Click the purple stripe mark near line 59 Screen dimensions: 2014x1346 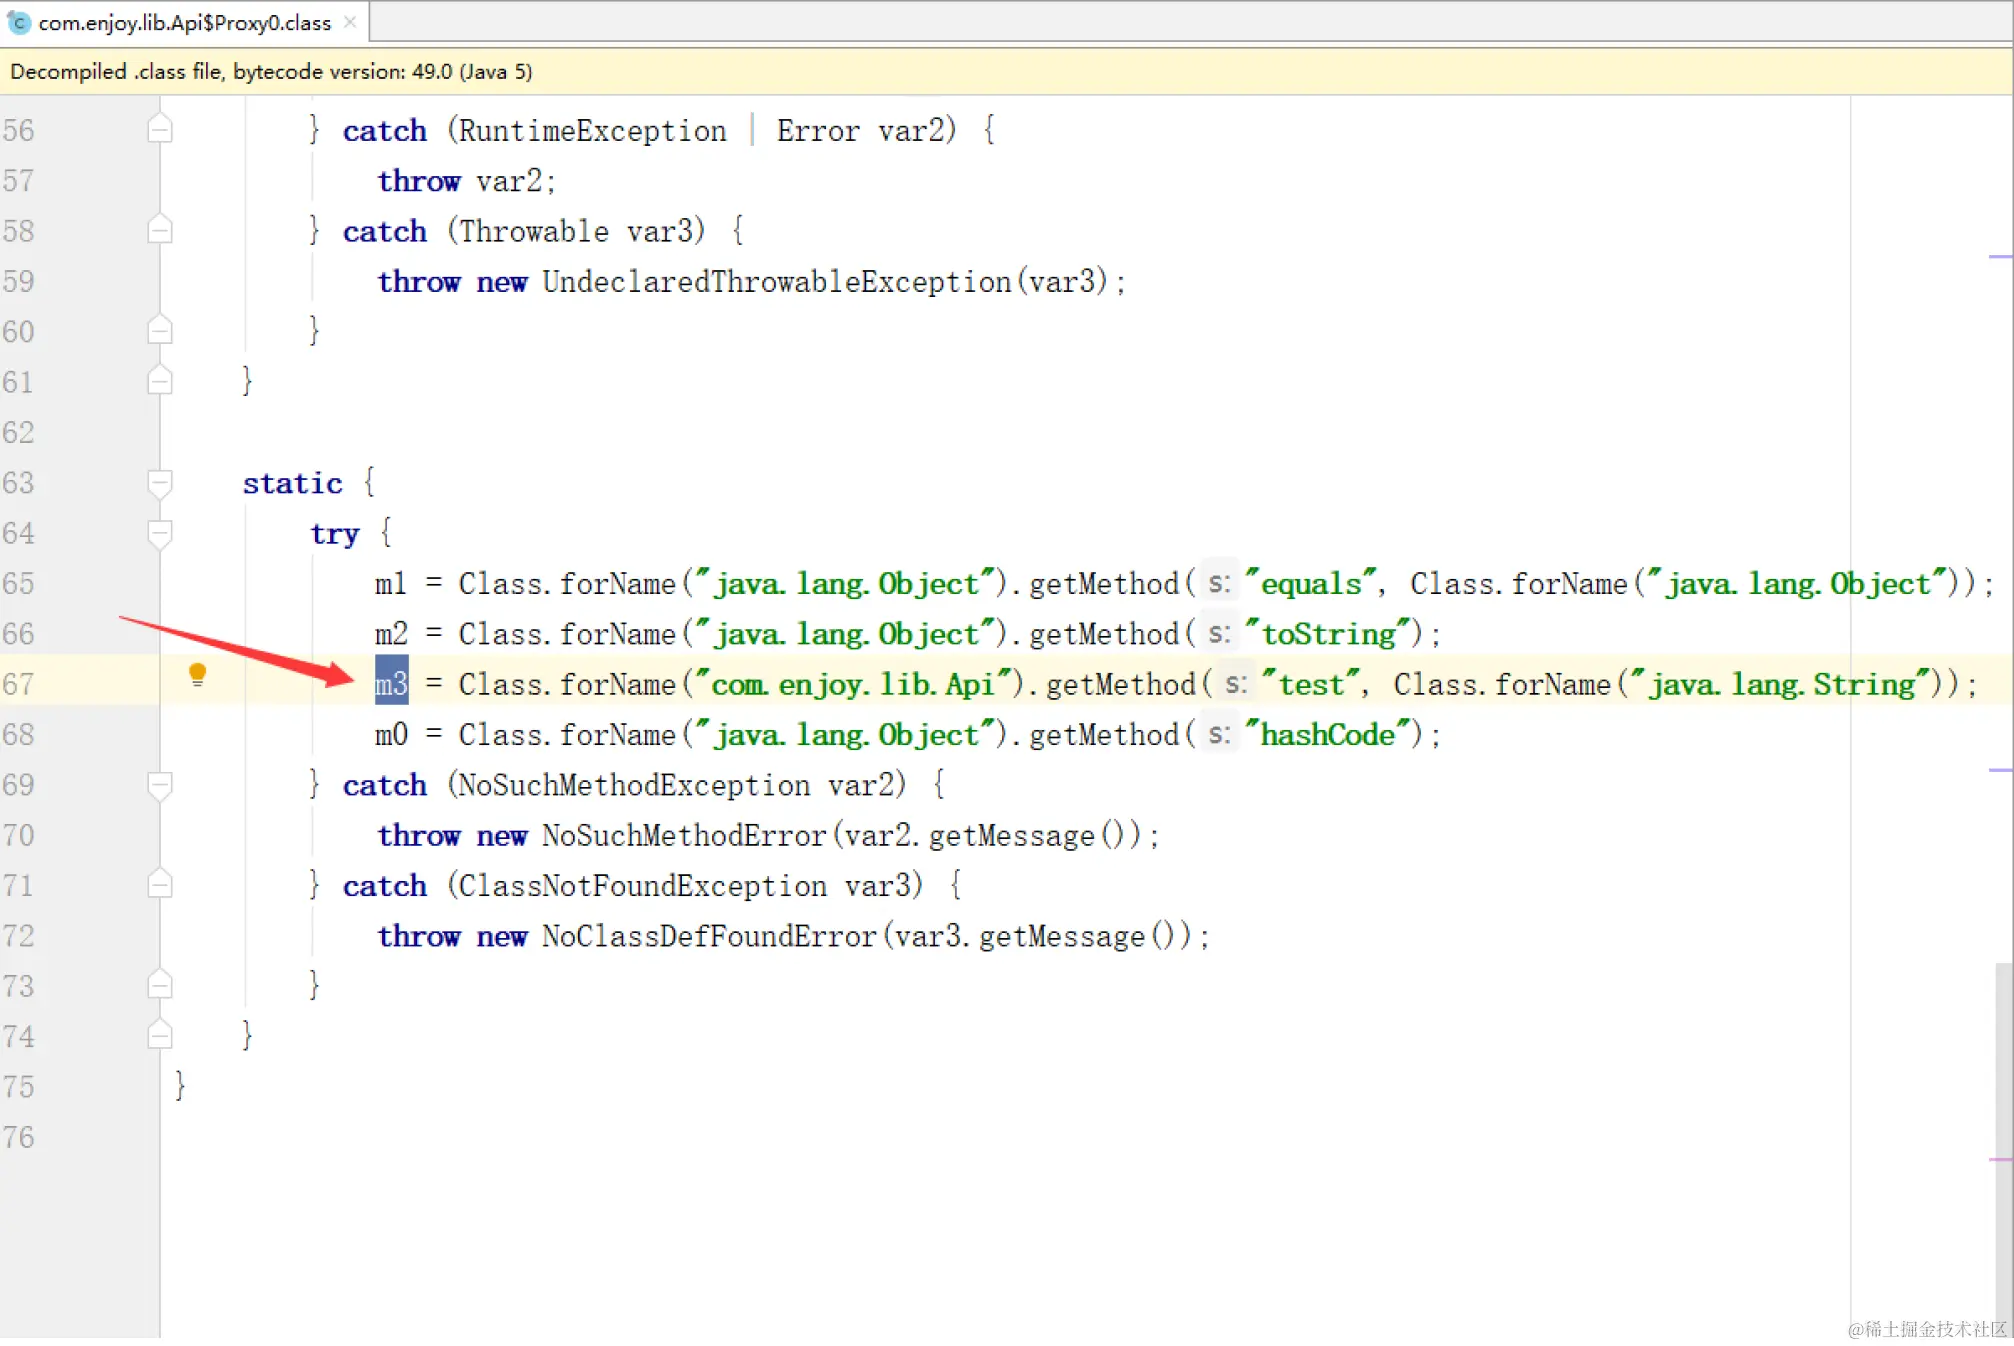click(1999, 257)
